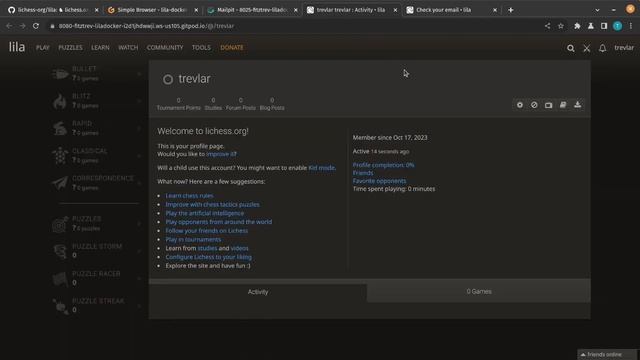Open Favorite opponents link
Viewport: 640px width, 360px height.
click(379, 181)
